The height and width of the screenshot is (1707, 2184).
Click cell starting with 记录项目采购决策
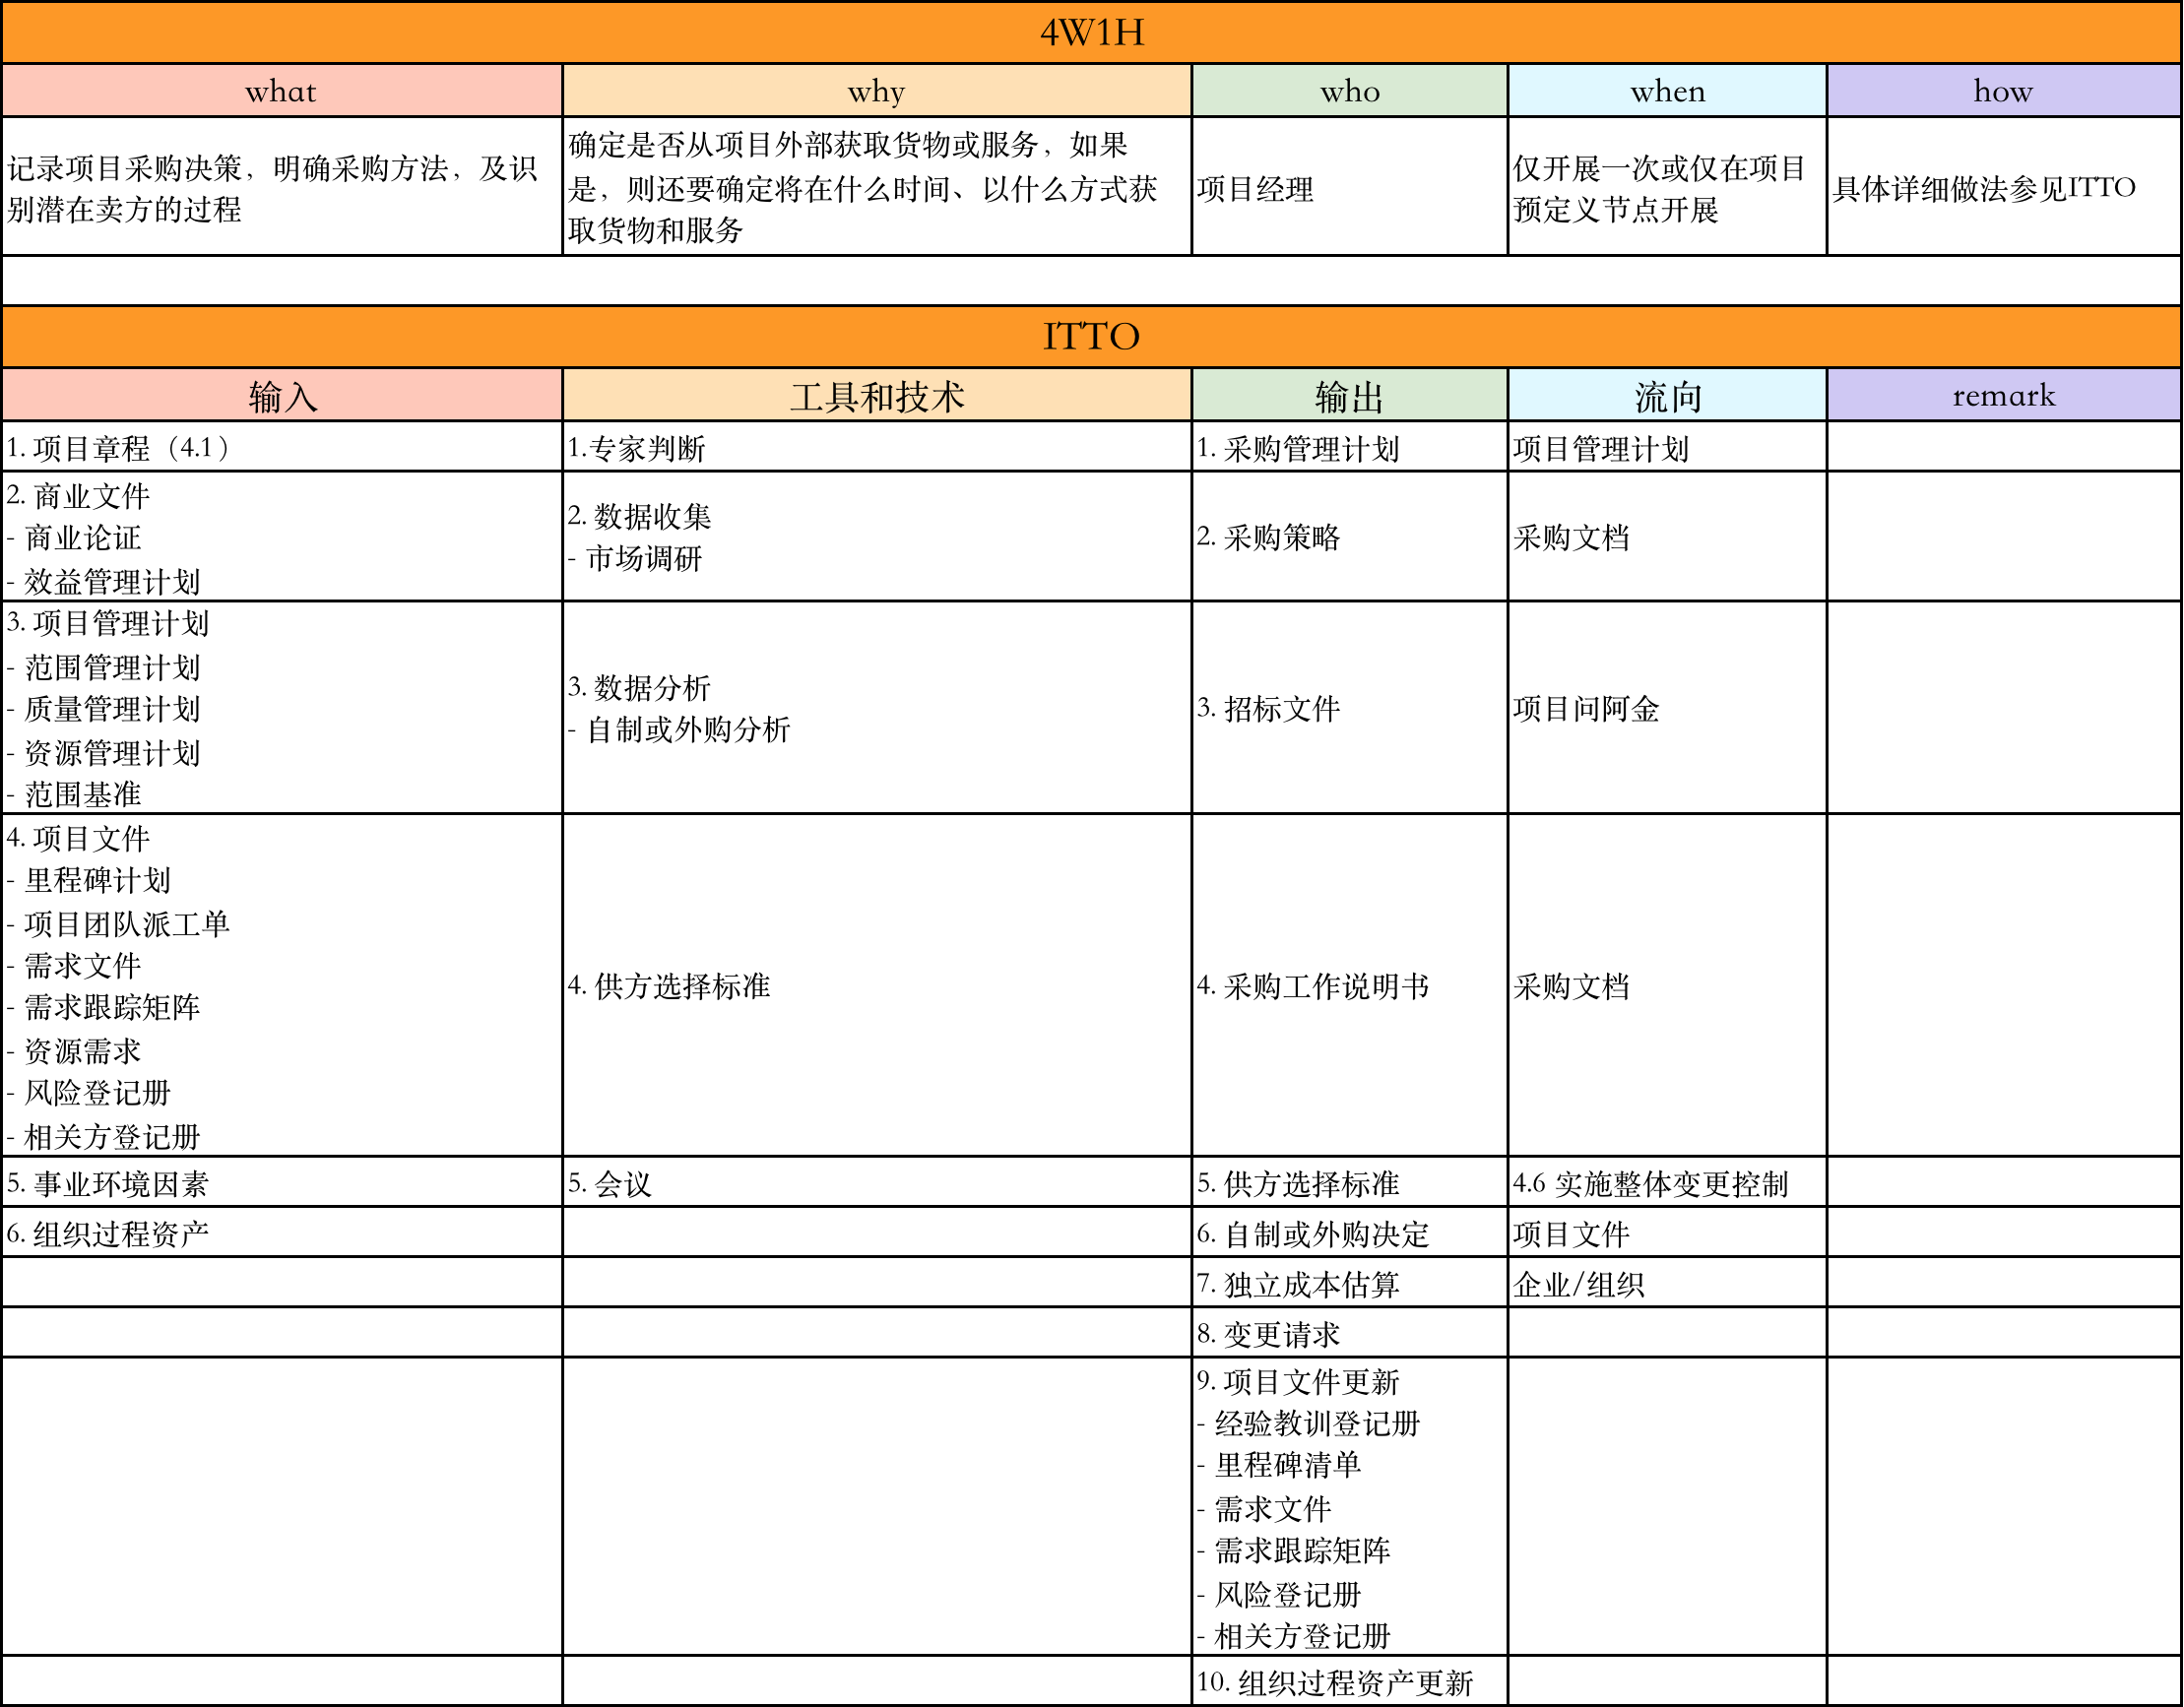282,187
